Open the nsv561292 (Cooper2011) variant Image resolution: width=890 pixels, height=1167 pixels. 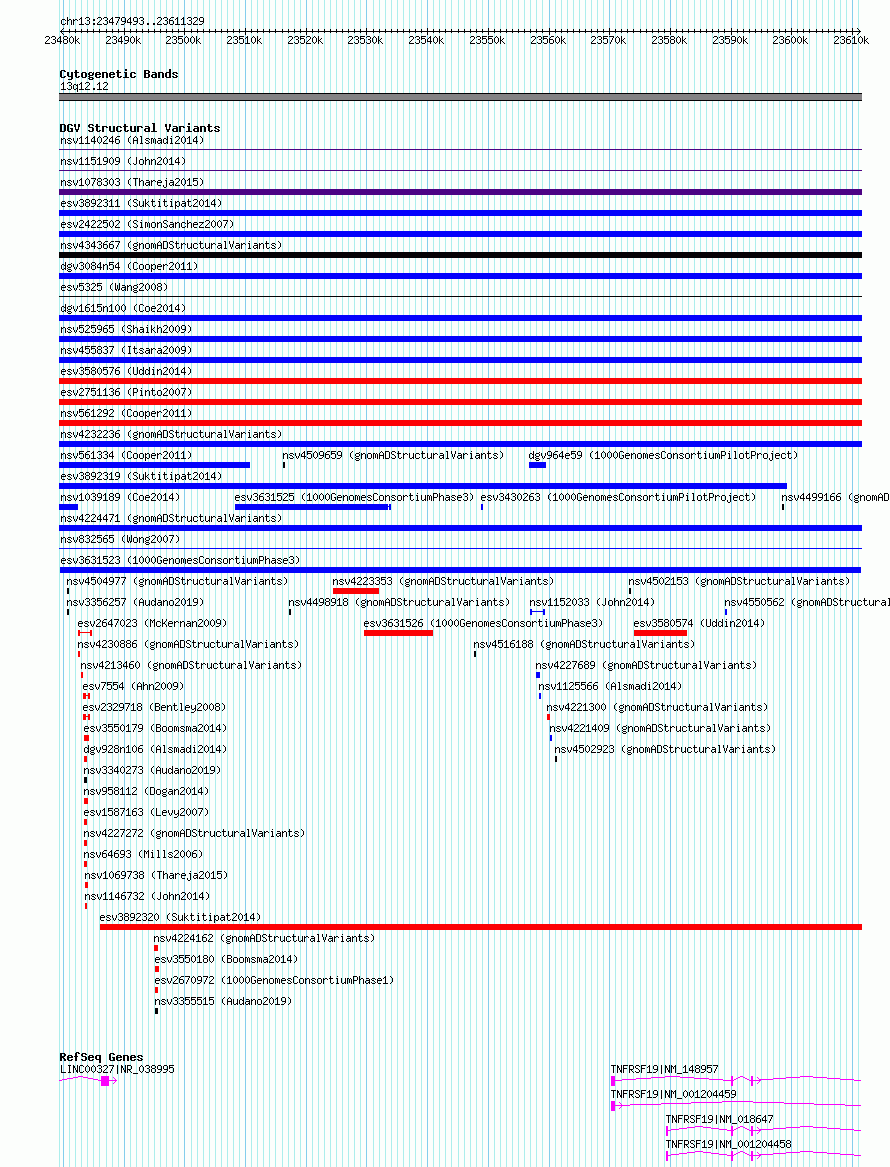pos(126,412)
